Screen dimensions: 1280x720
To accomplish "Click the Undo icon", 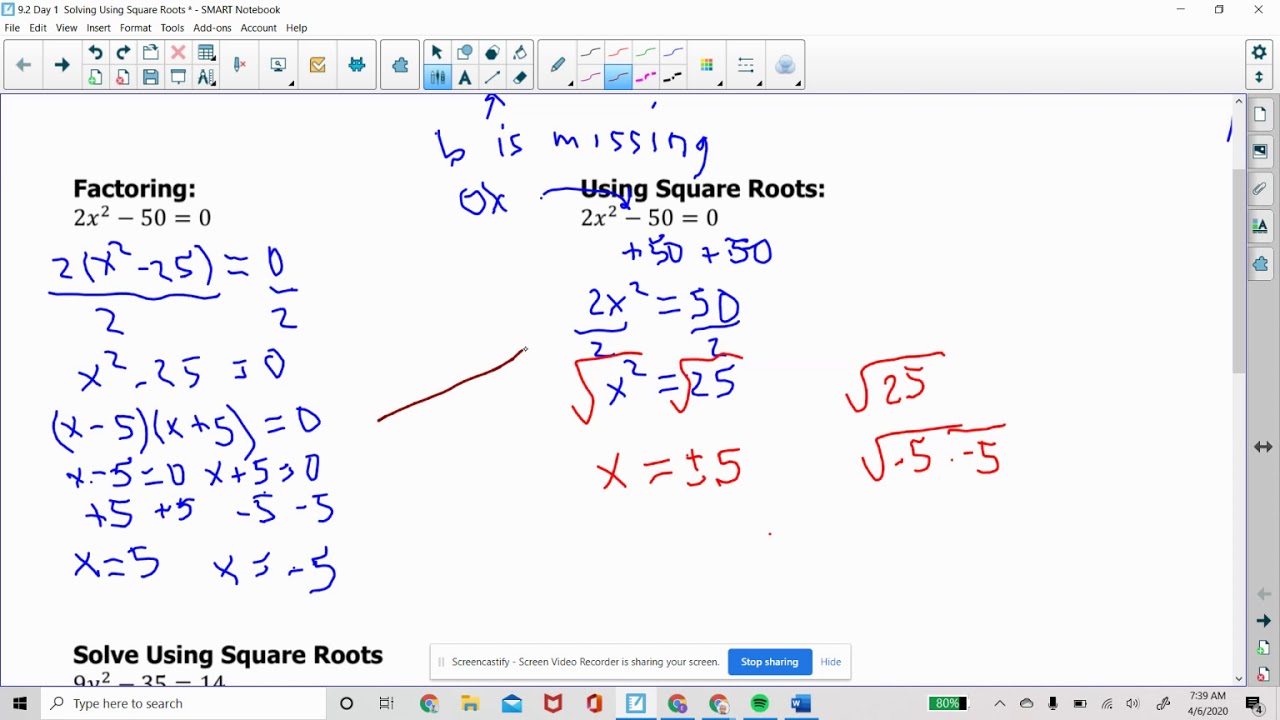I will coord(95,53).
